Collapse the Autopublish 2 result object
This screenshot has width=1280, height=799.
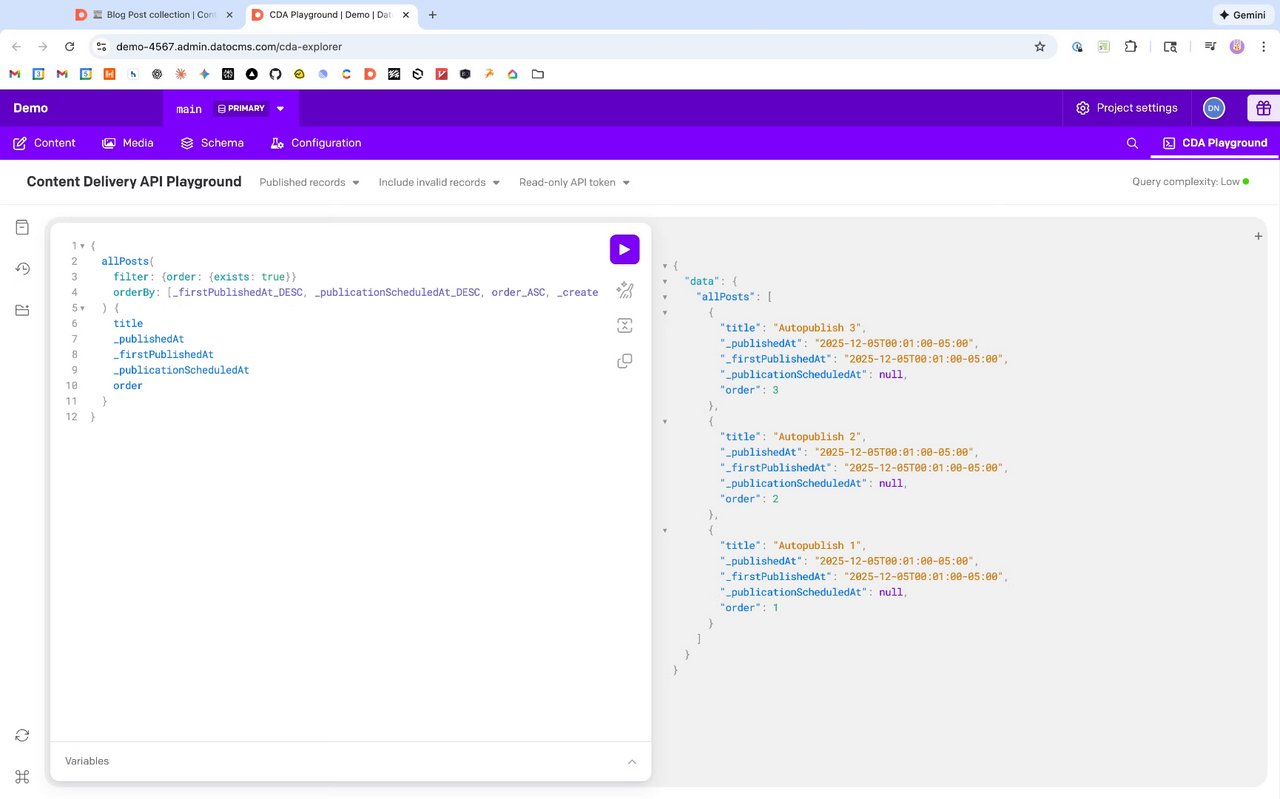point(665,421)
